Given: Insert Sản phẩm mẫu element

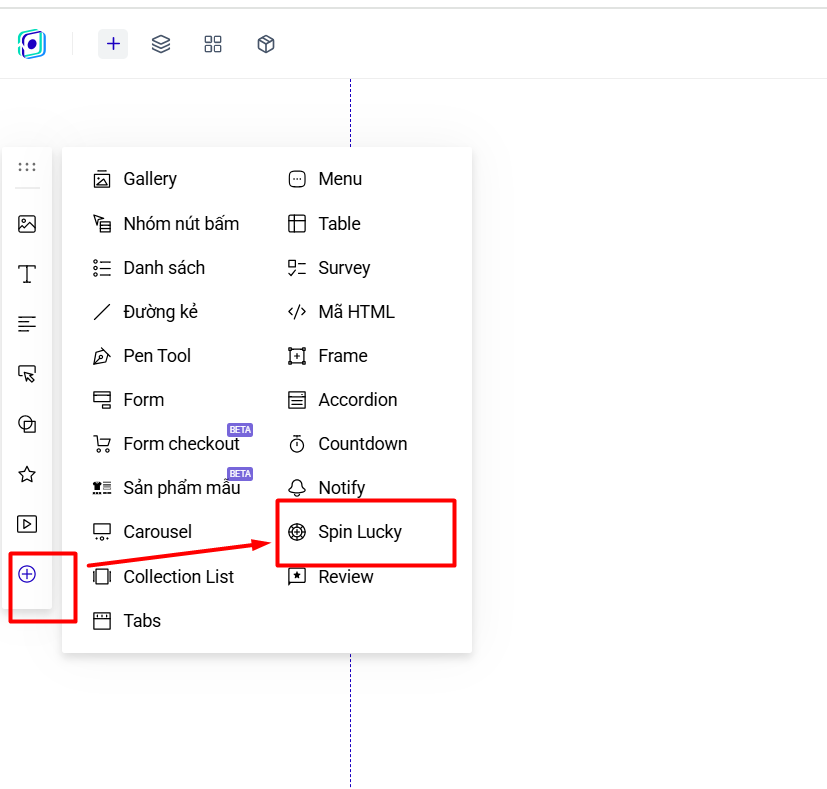Looking at the screenshot, I should click(166, 488).
